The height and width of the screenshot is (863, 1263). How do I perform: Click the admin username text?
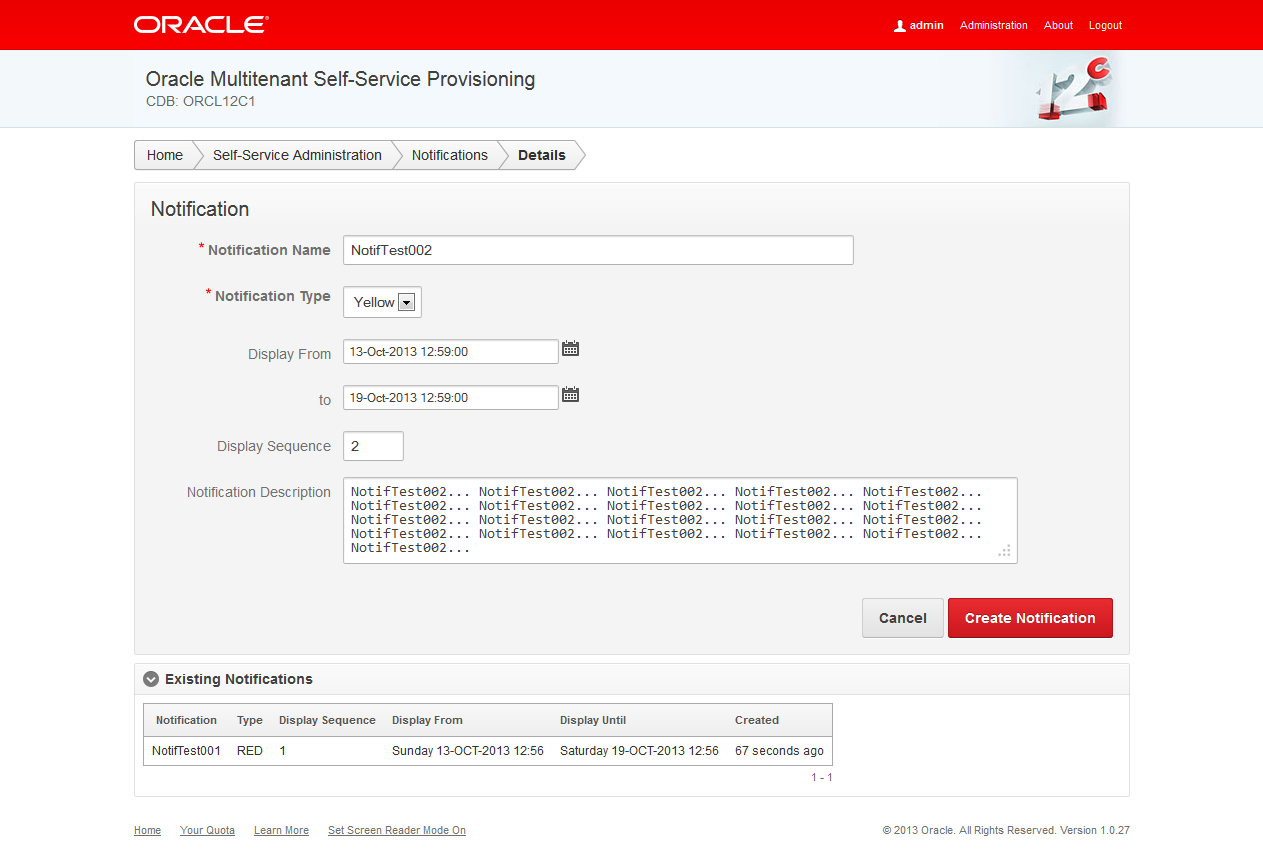927,26
